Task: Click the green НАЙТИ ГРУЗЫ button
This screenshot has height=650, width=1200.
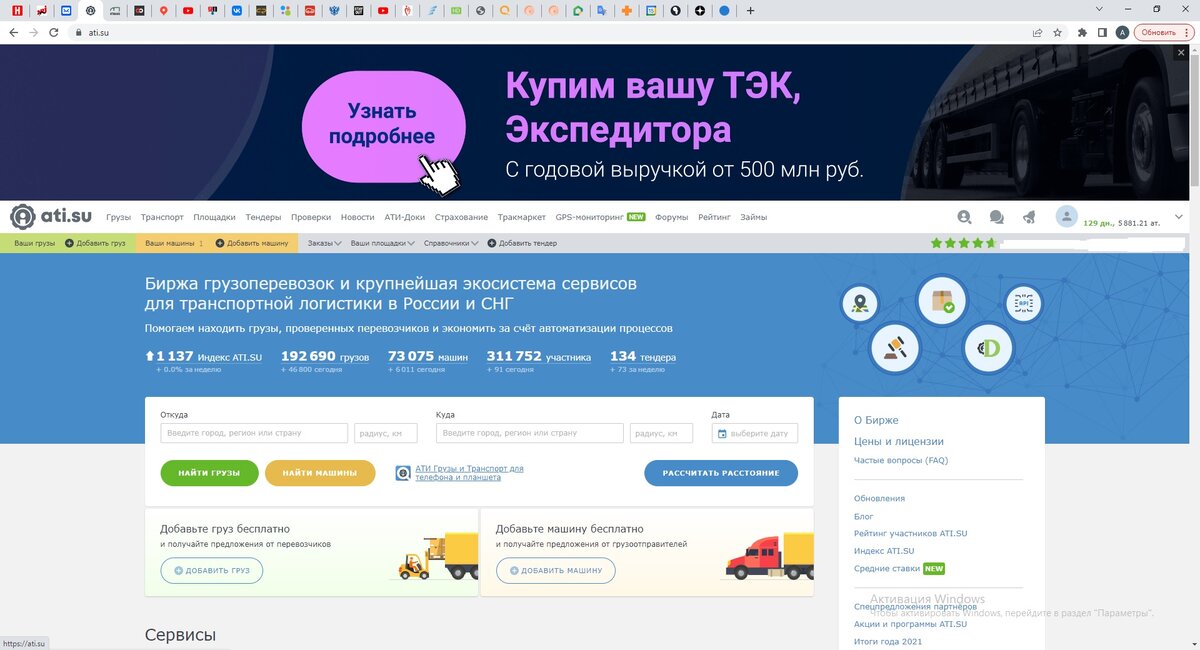Action: 209,473
